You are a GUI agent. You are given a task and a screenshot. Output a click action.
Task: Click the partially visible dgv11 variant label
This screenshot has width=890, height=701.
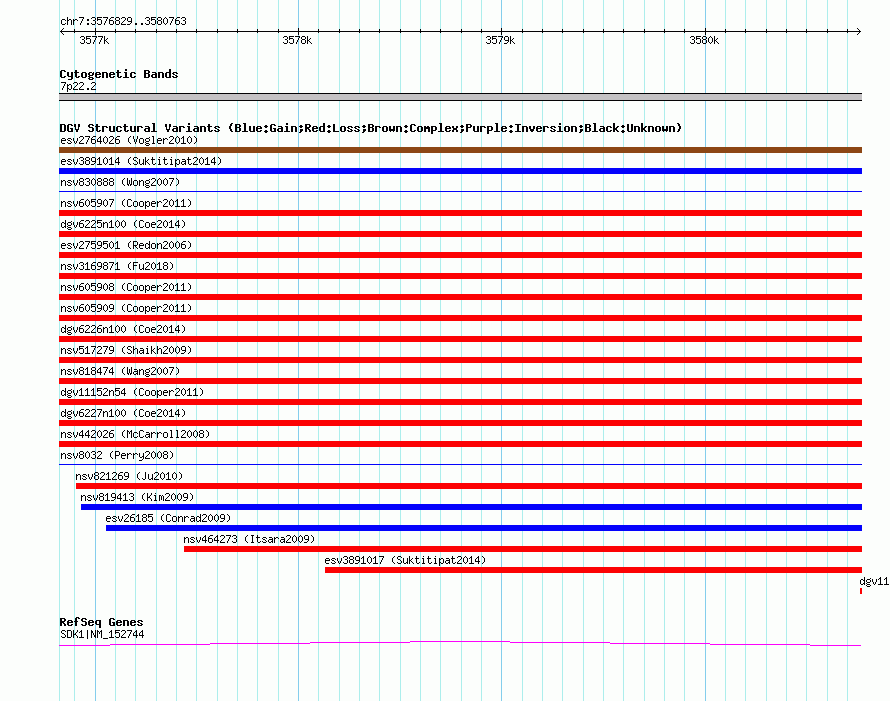874,581
